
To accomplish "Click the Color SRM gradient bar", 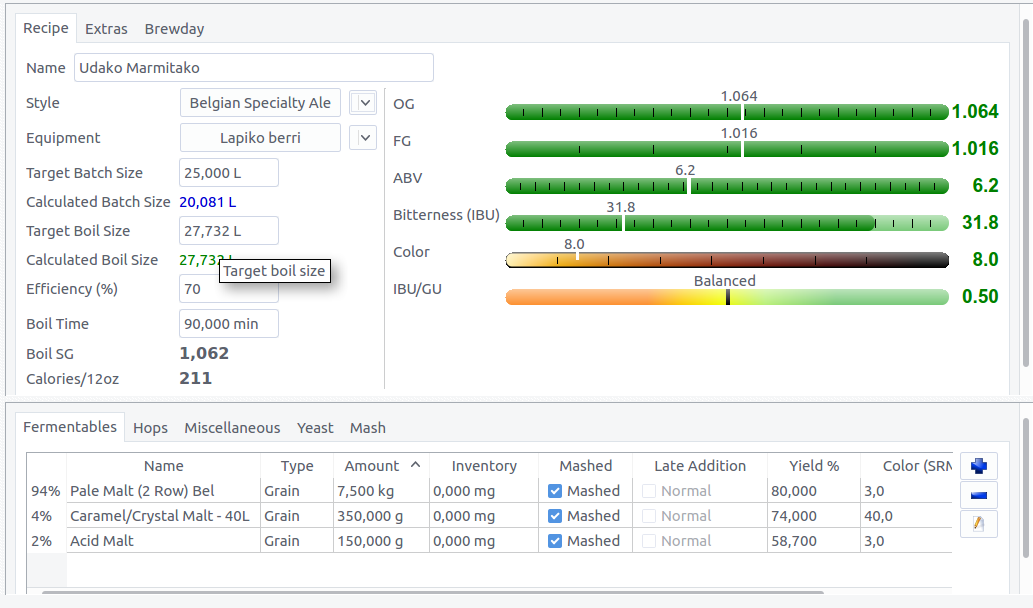I will point(726,260).
